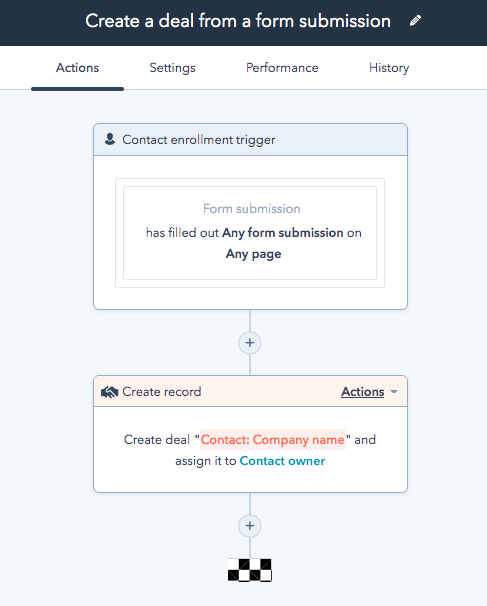Click the handshake deal icon
Viewport: 487px width, 606px height.
109,392
